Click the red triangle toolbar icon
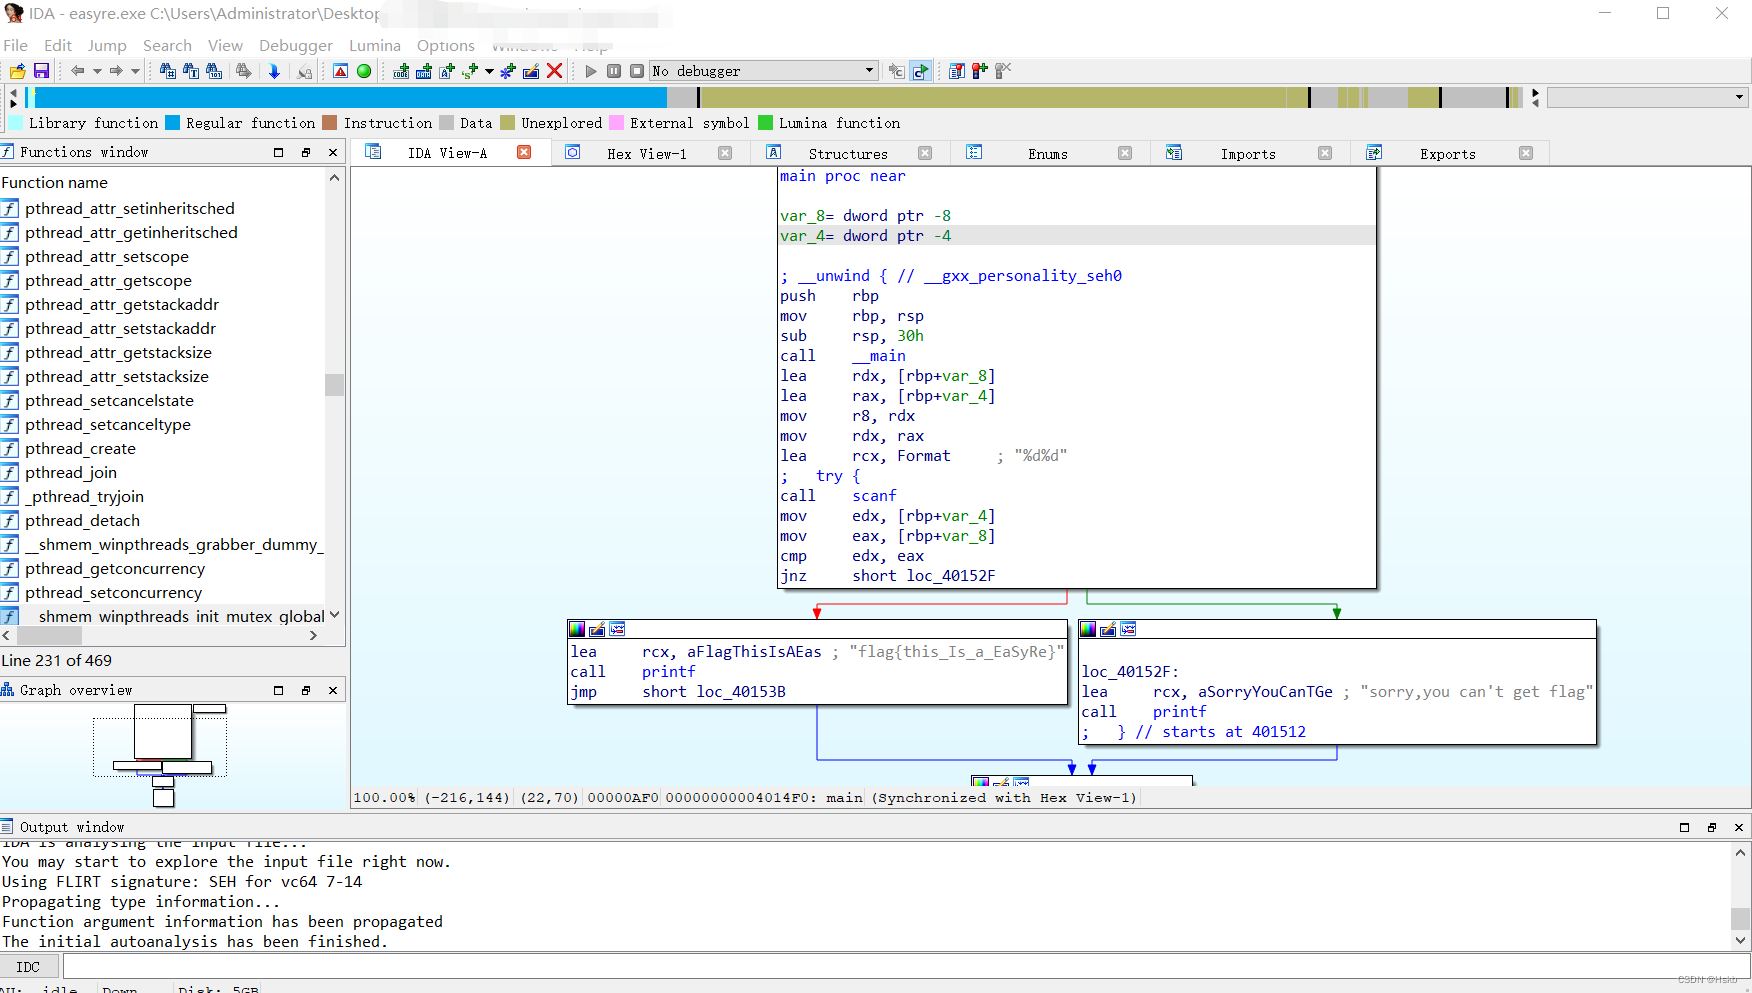This screenshot has height=993, width=1752. 341,71
